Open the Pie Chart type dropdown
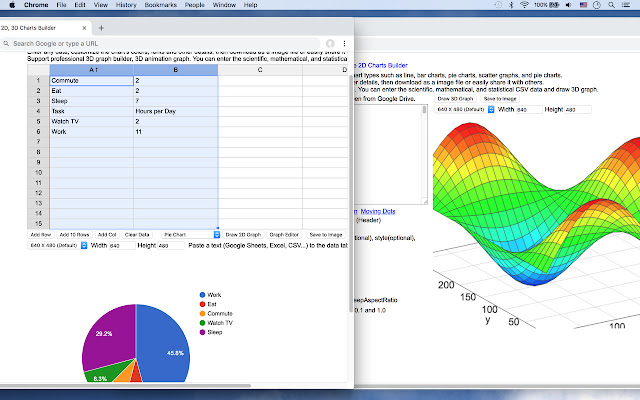 coord(190,234)
